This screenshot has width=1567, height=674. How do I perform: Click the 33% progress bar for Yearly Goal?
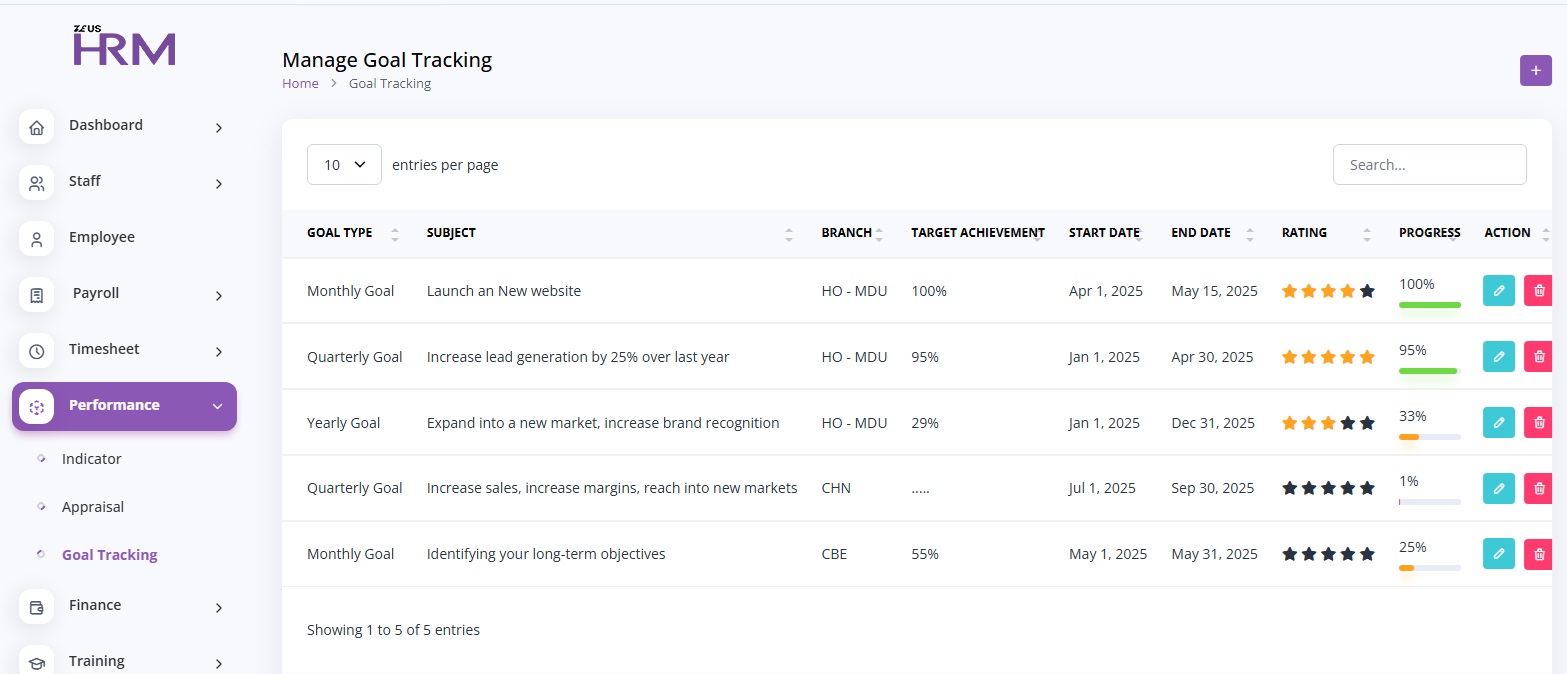click(x=1429, y=437)
